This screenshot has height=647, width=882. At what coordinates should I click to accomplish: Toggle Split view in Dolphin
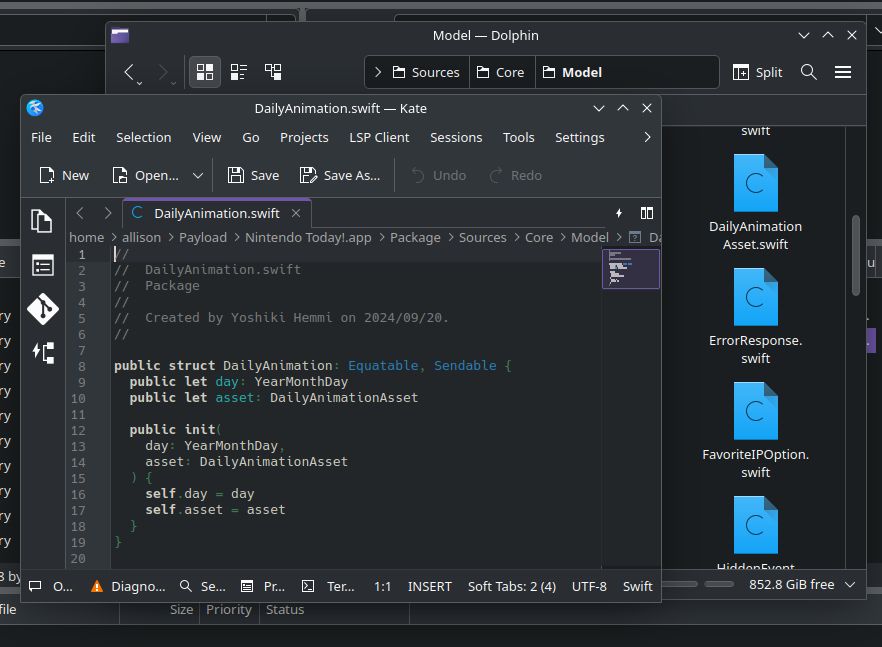pyautogui.click(x=757, y=73)
